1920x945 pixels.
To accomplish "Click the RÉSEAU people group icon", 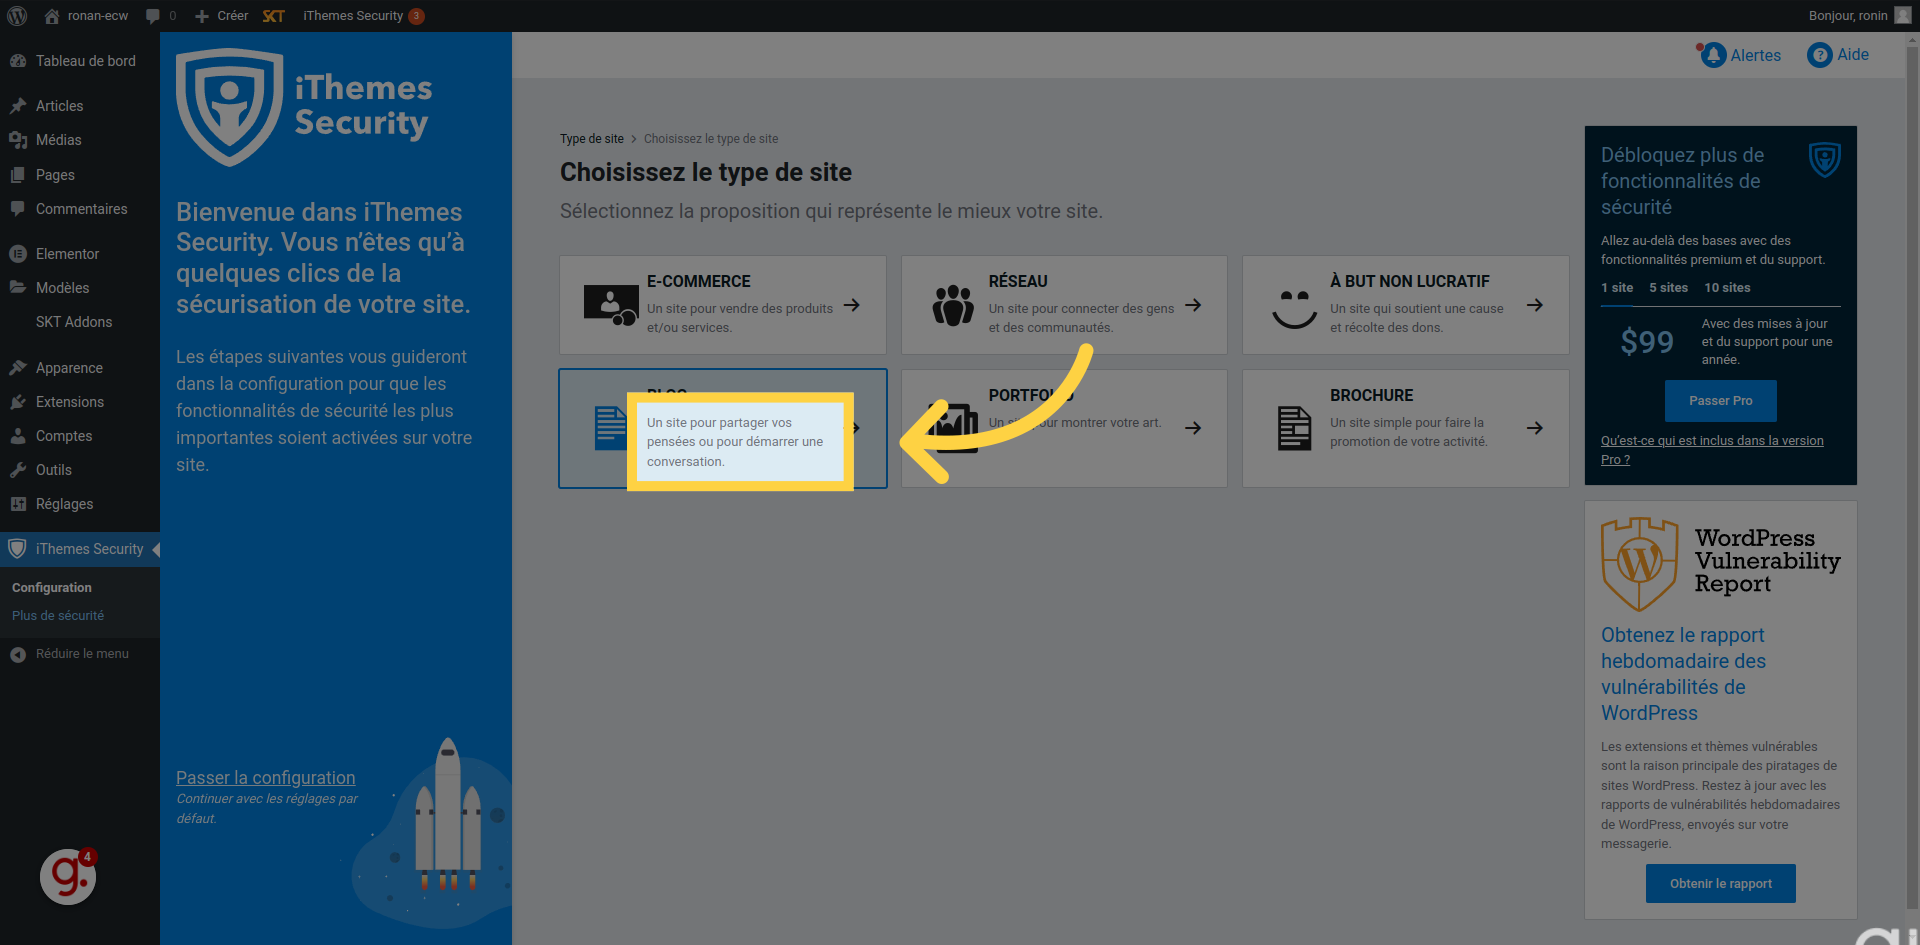I will [953, 305].
